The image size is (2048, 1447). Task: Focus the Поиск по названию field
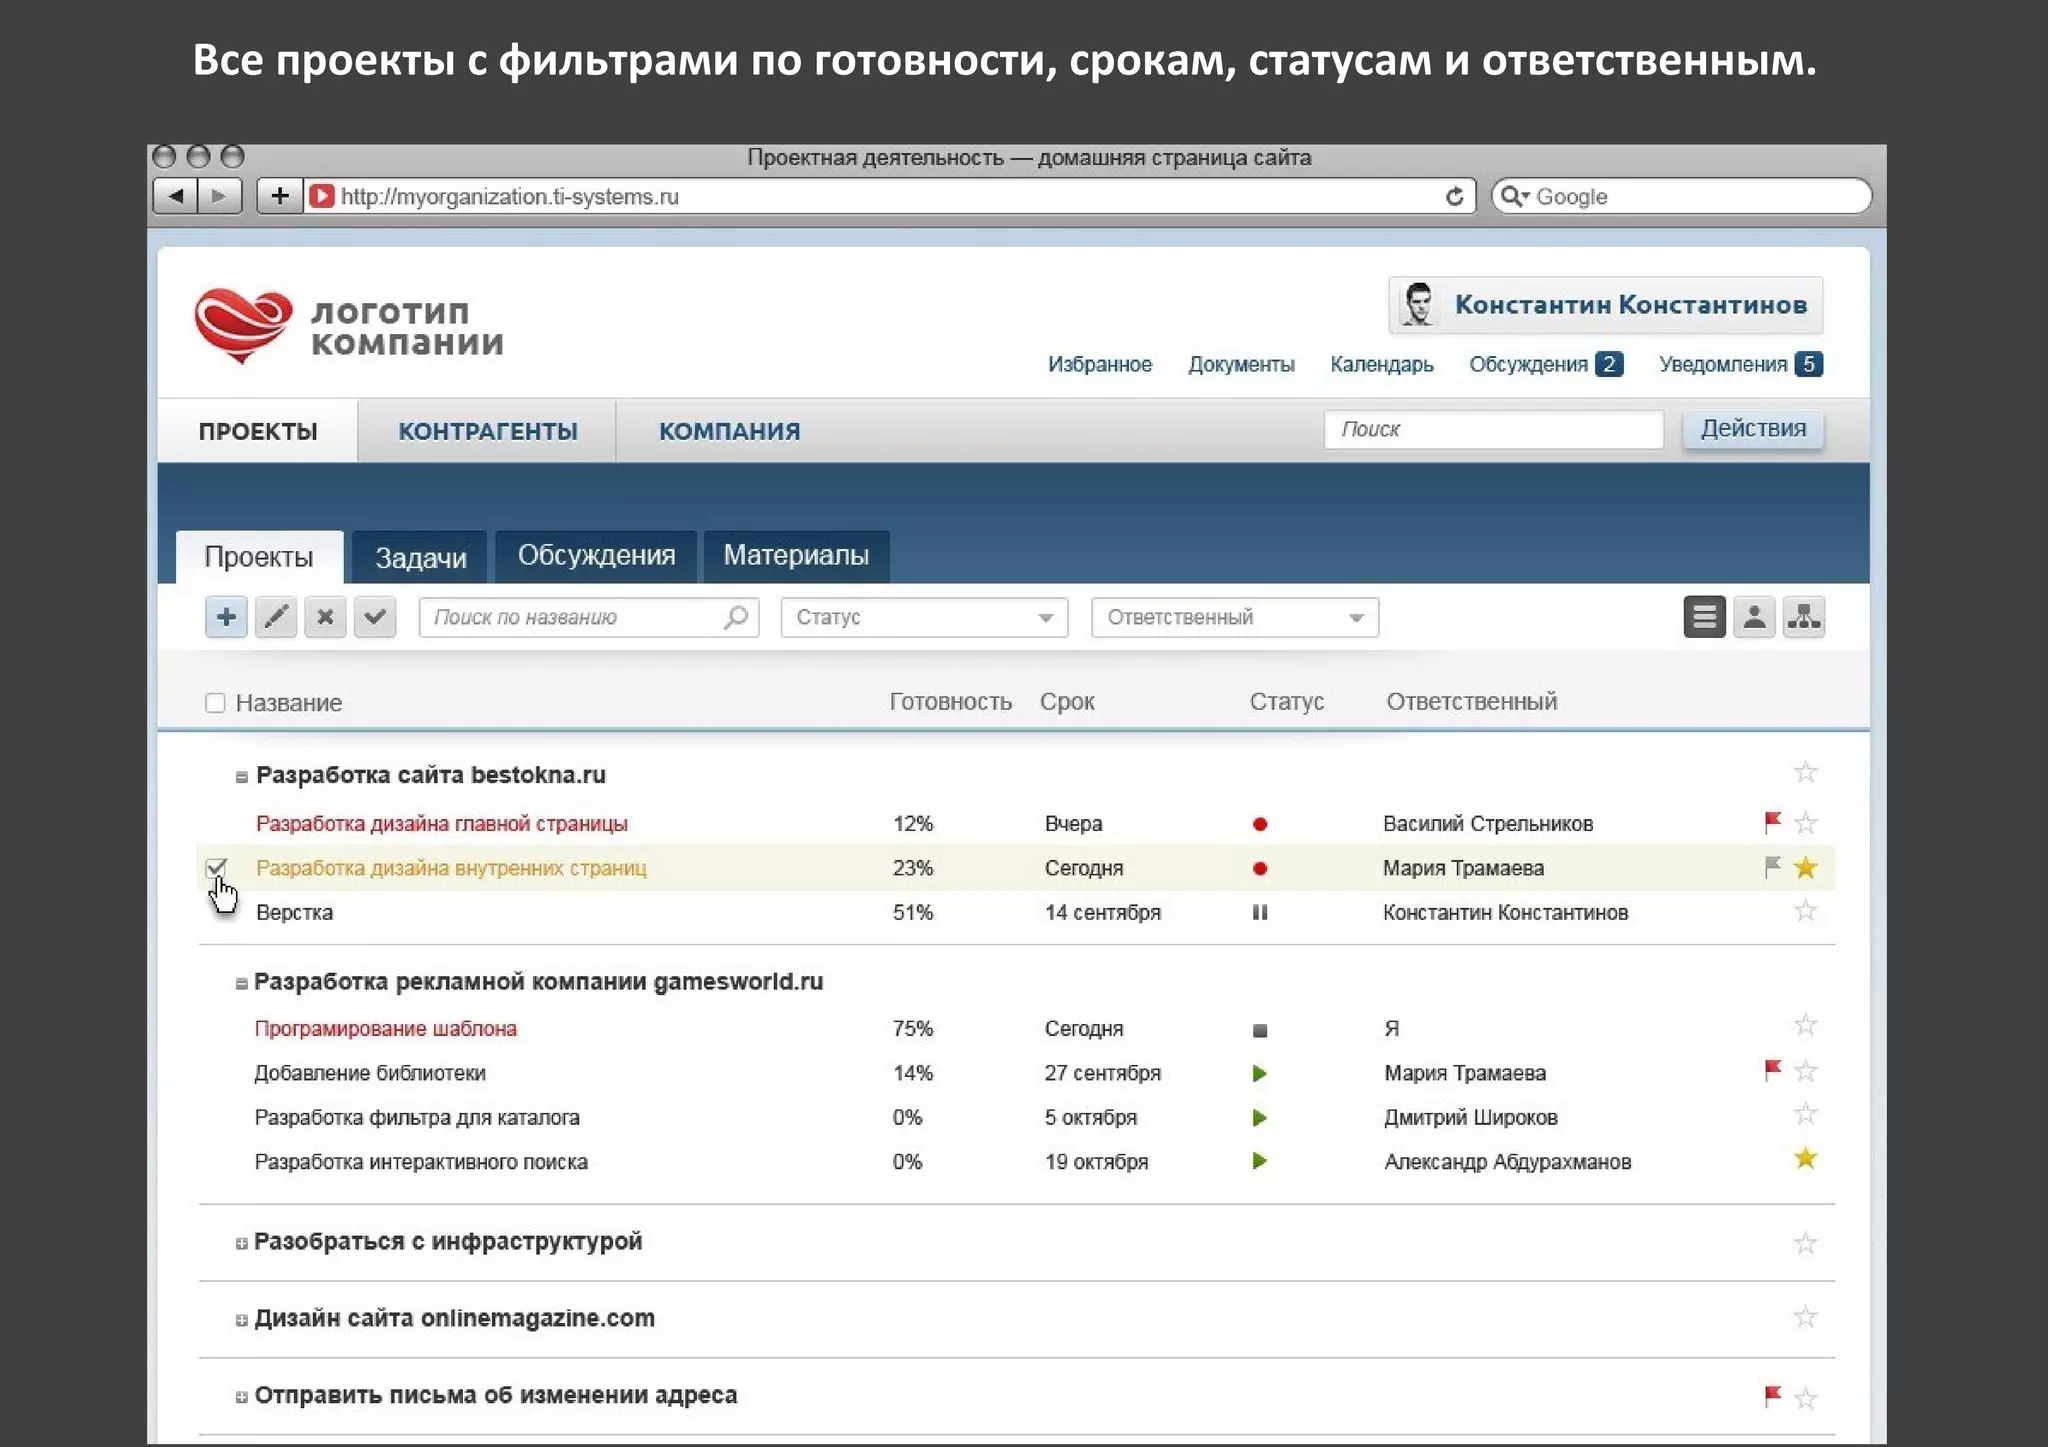(x=589, y=617)
